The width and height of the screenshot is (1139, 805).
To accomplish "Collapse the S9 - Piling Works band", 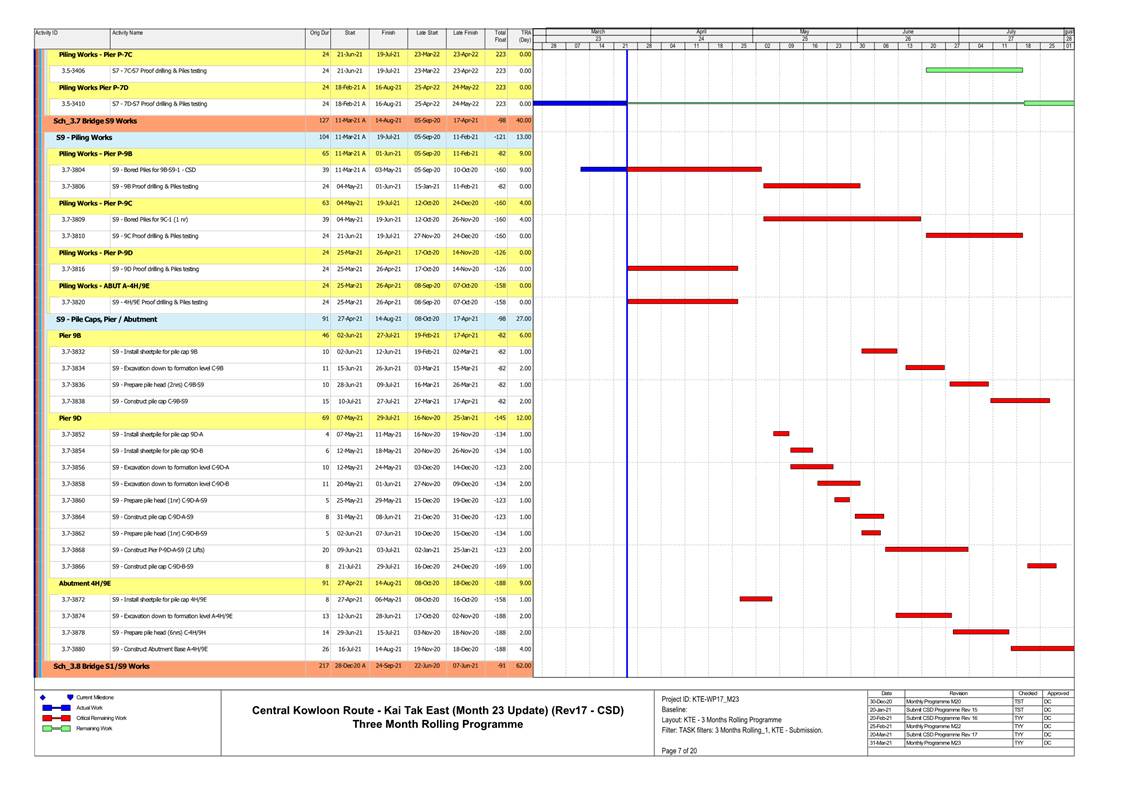I will (x=84, y=137).
